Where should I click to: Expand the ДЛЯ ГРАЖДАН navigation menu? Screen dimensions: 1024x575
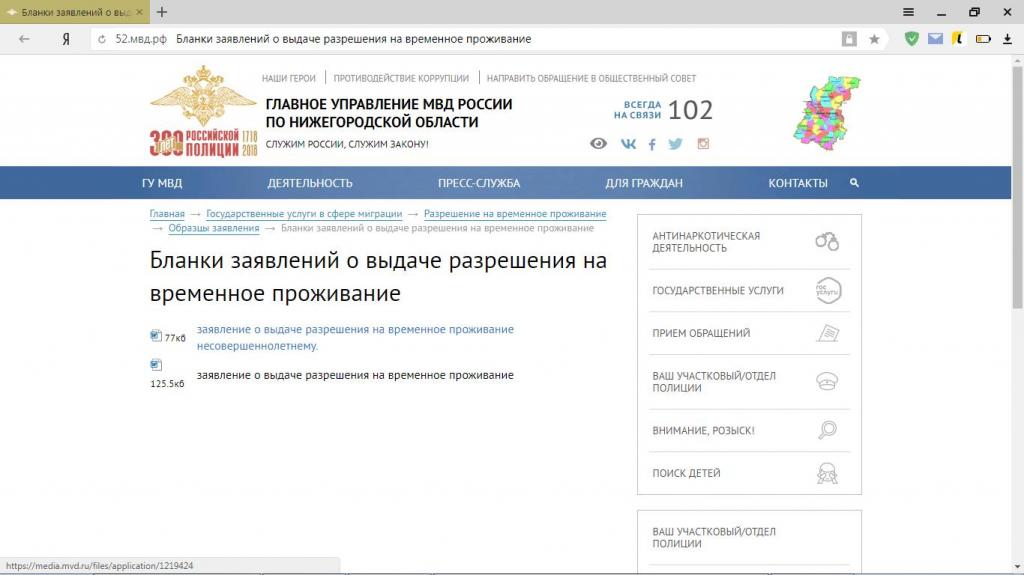point(644,183)
